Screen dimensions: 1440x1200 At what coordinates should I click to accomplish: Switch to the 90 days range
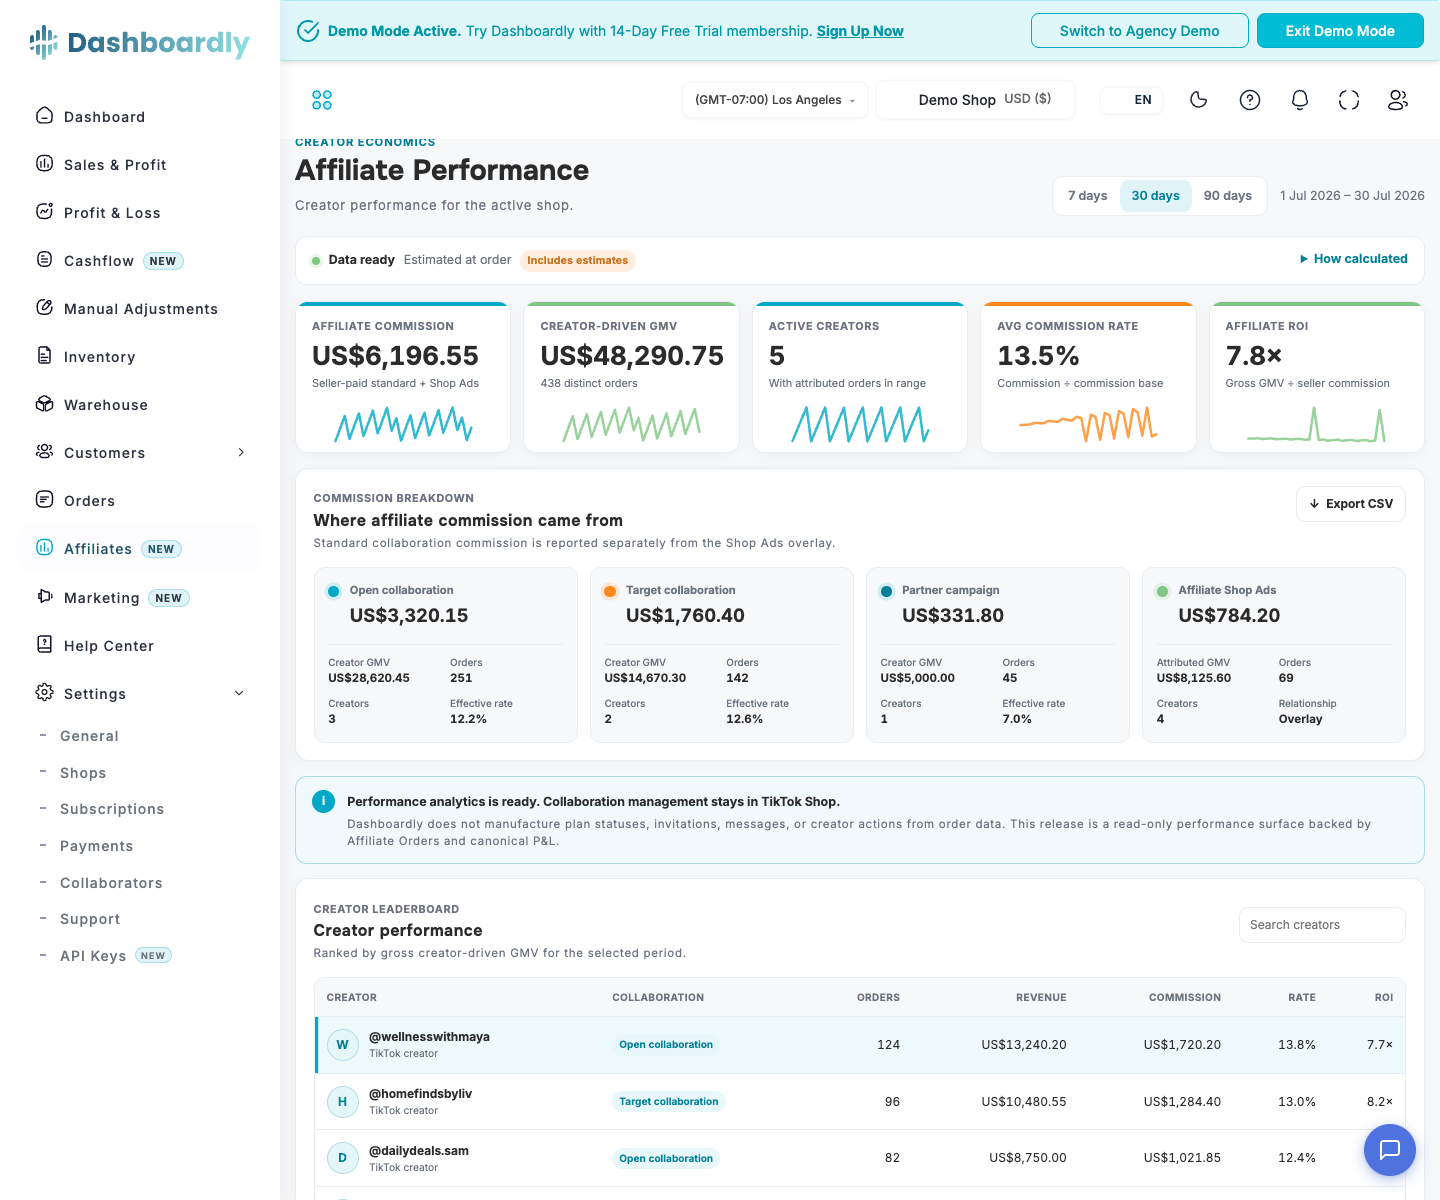1227,196
